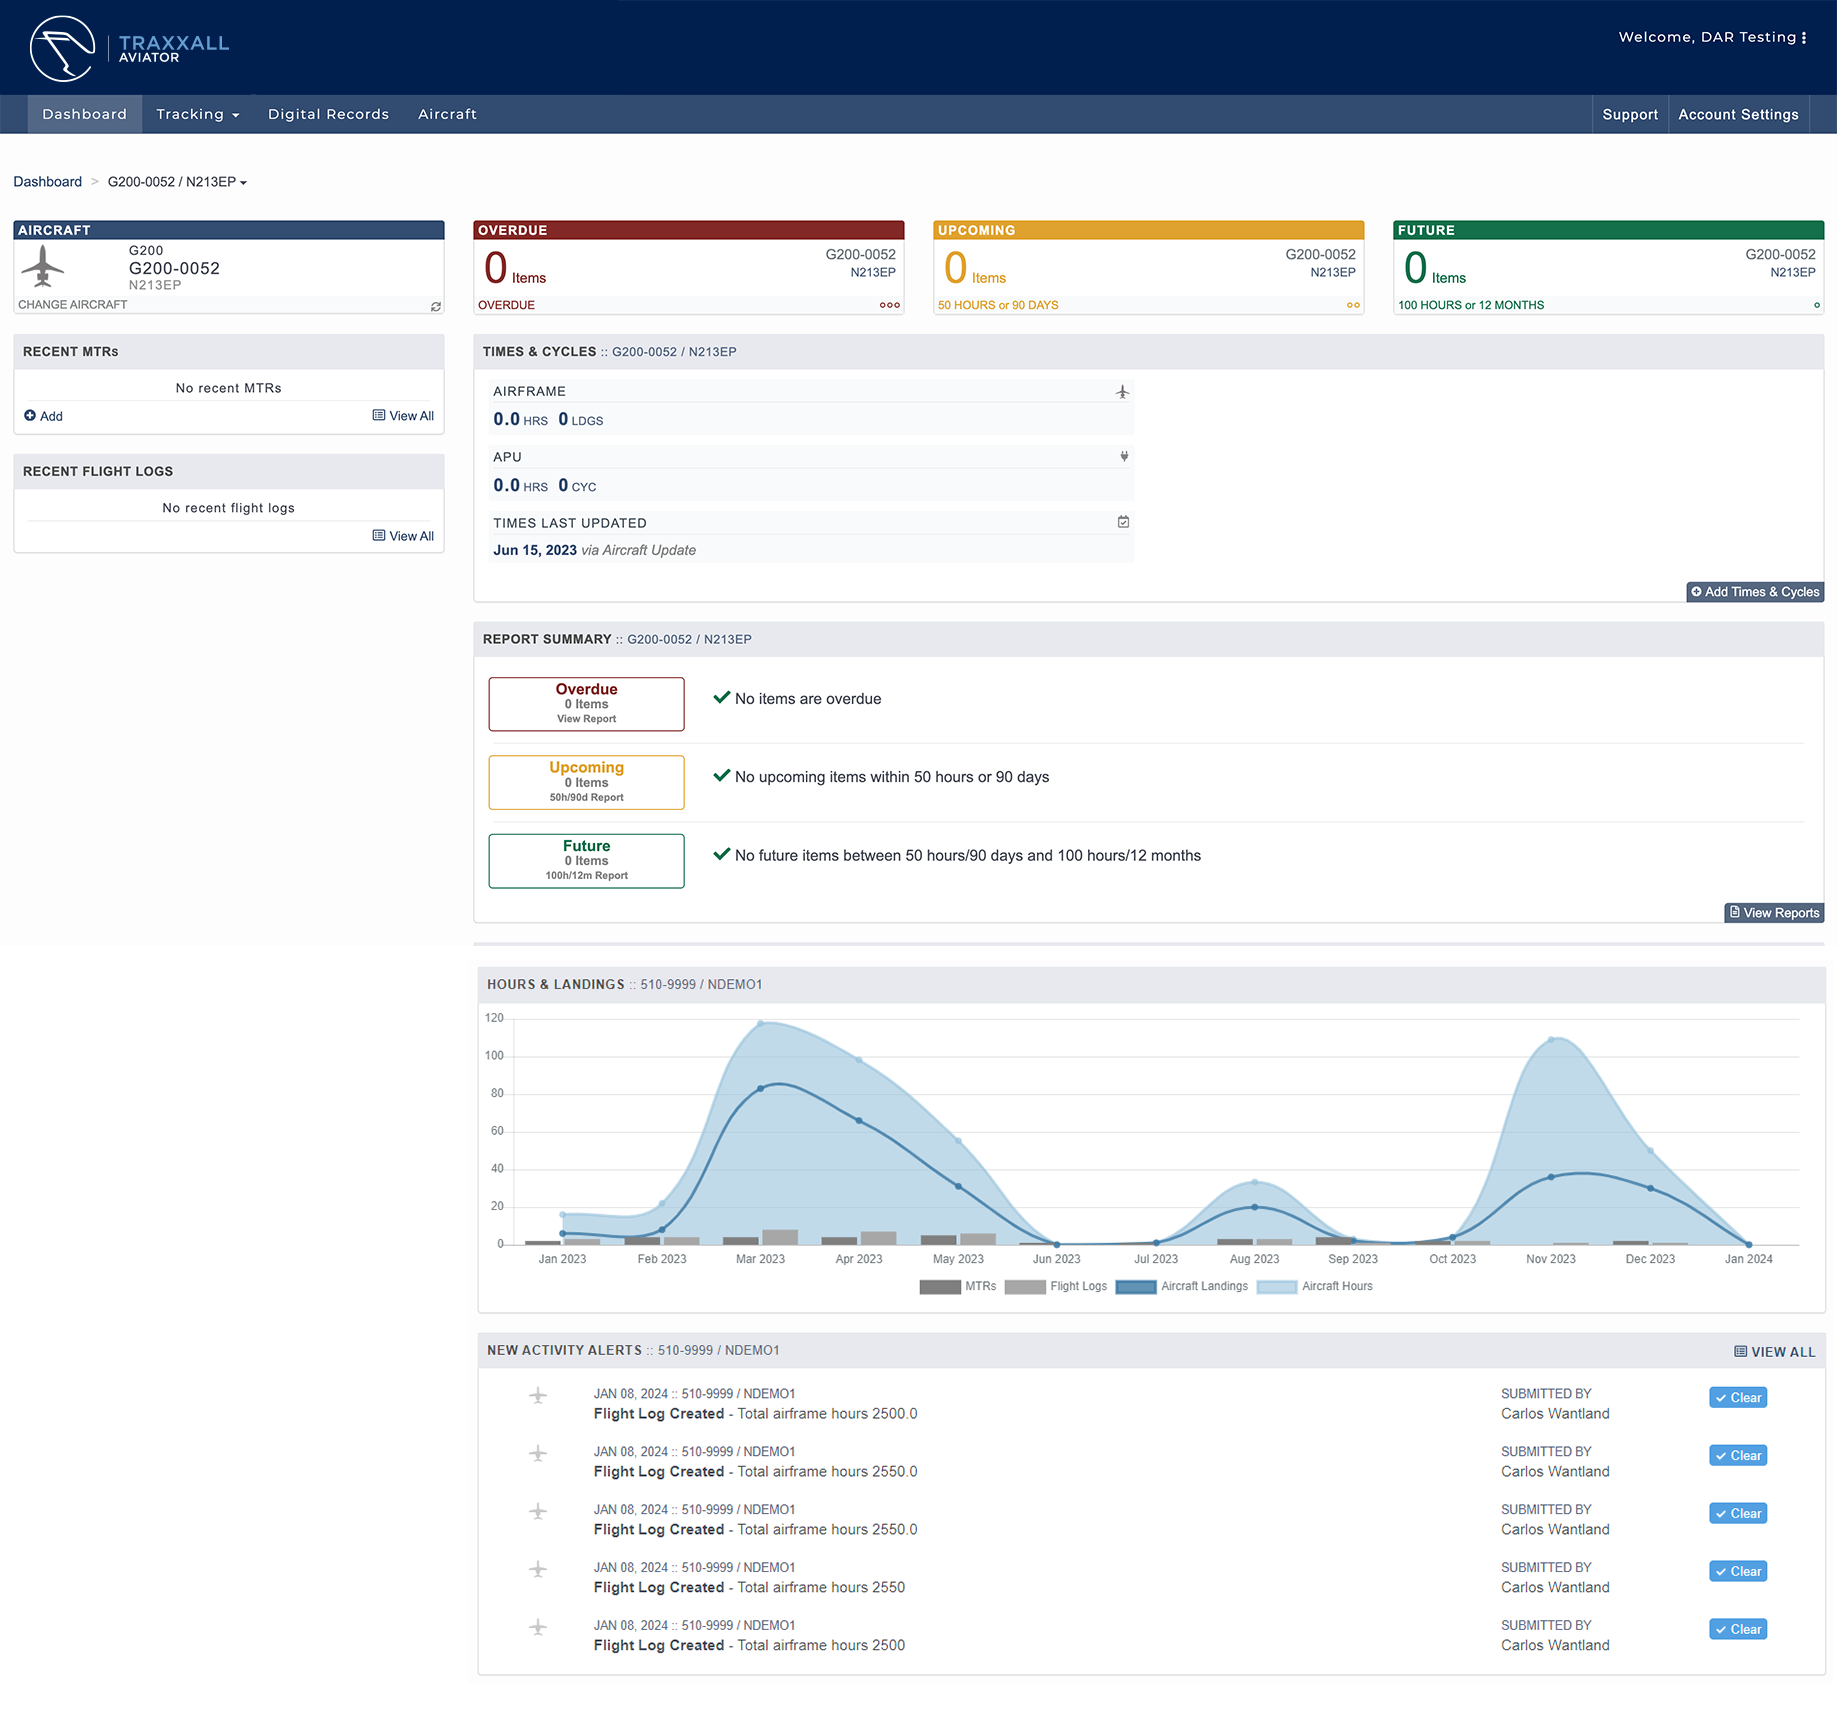Open the kebab menu next to Welcome text

(x=1804, y=38)
